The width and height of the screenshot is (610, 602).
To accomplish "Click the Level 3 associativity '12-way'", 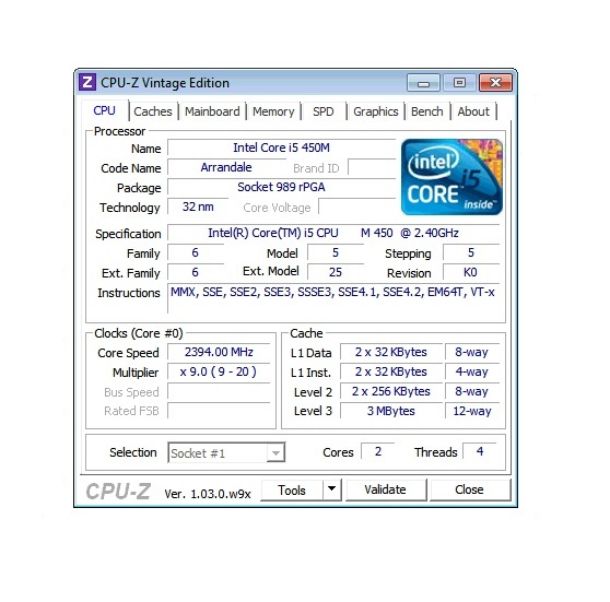I will (472, 411).
